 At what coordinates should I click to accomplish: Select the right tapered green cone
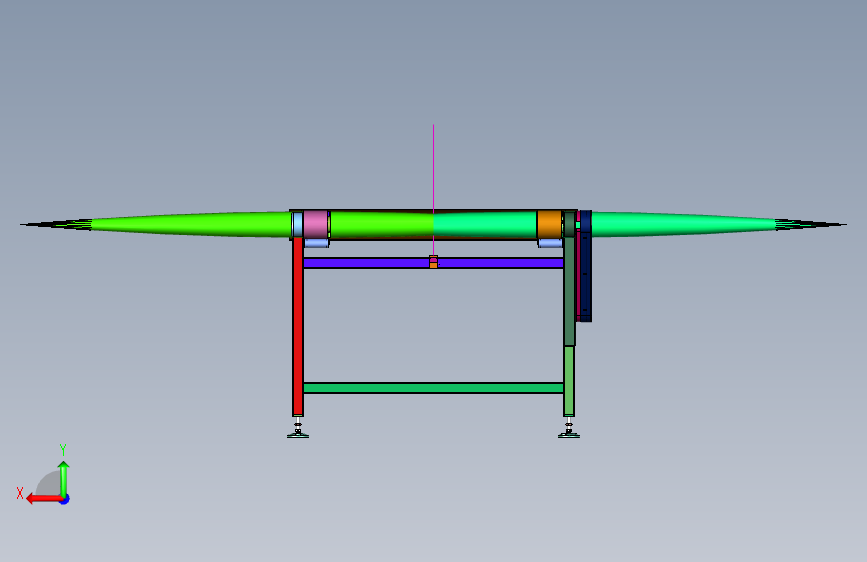(x=683, y=225)
